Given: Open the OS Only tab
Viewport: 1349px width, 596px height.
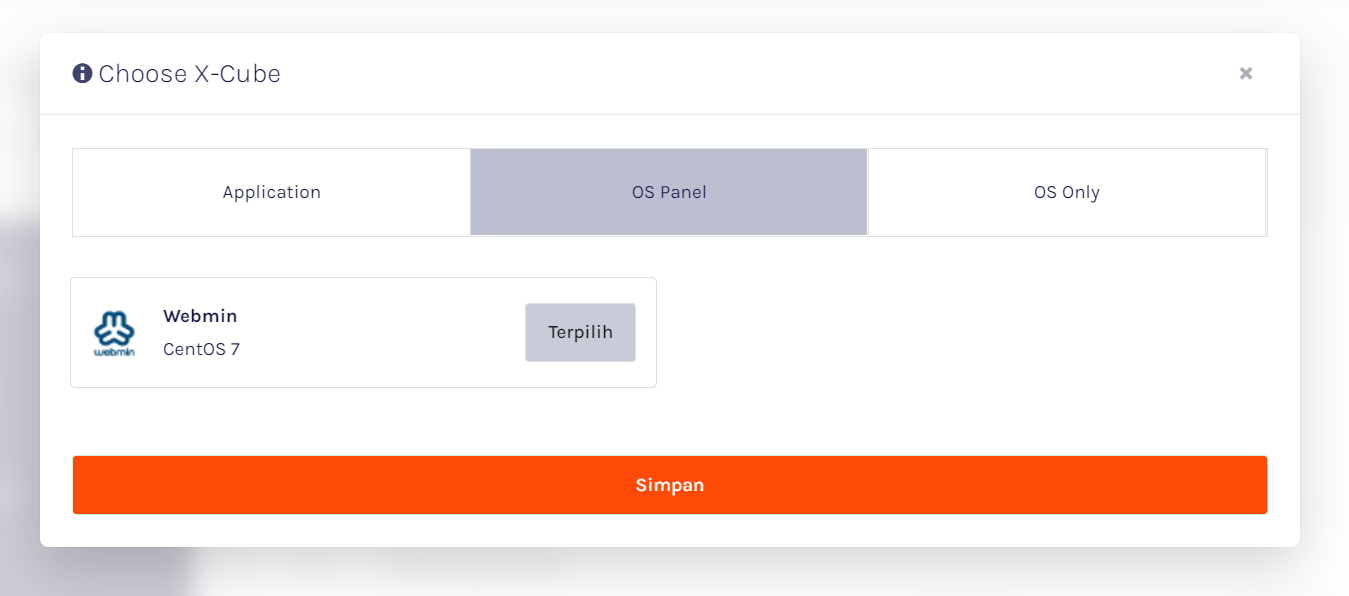Looking at the screenshot, I should click(x=1067, y=192).
